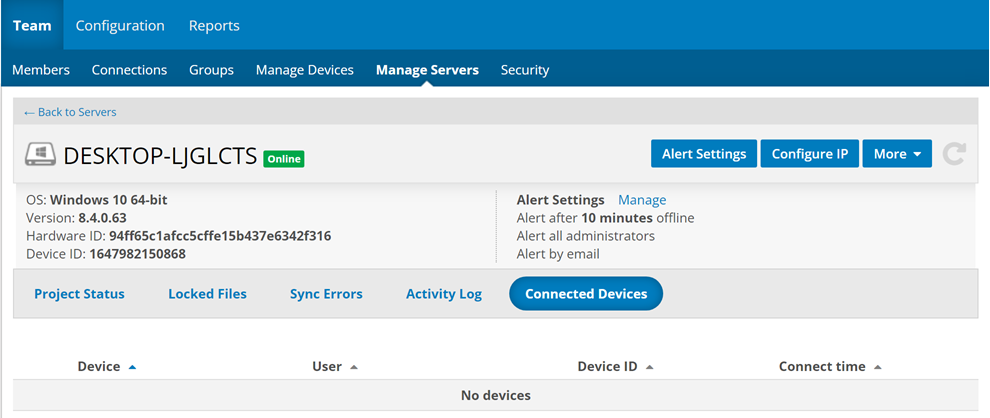The width and height of the screenshot is (990, 418).
Task: Sort by Connect time column arrow
Action: click(877, 367)
